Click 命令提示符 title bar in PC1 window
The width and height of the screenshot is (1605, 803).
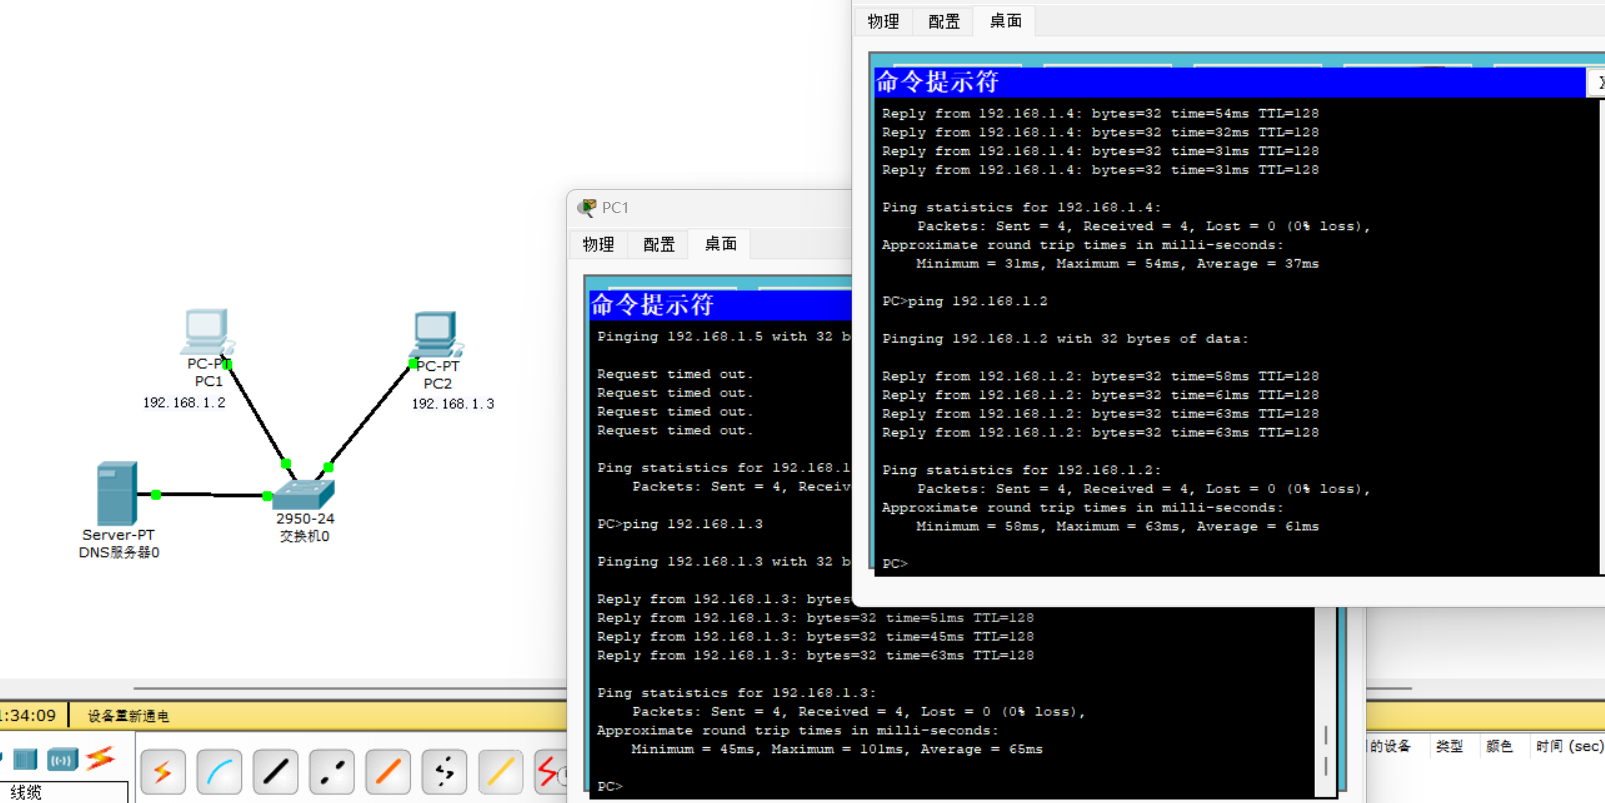coord(720,304)
